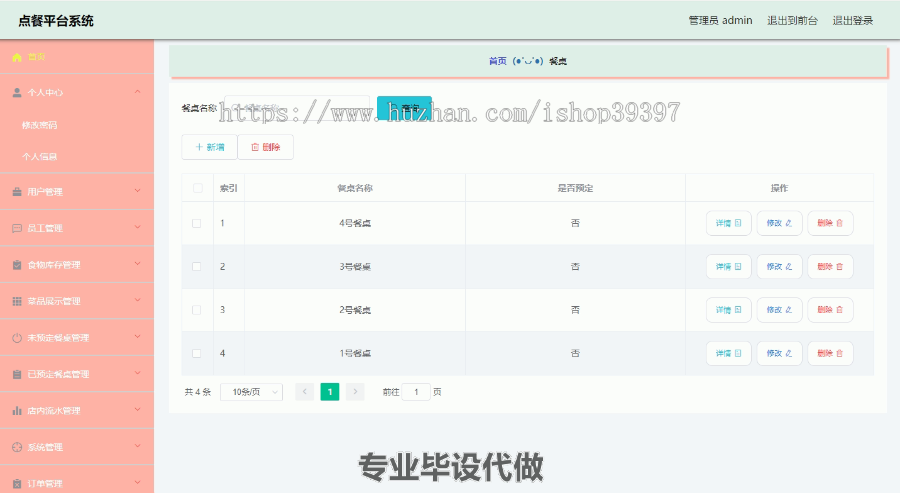900x493 pixels.
Task: Expand the 未预定餐桌管理 chevron
Action: click(x=137, y=336)
